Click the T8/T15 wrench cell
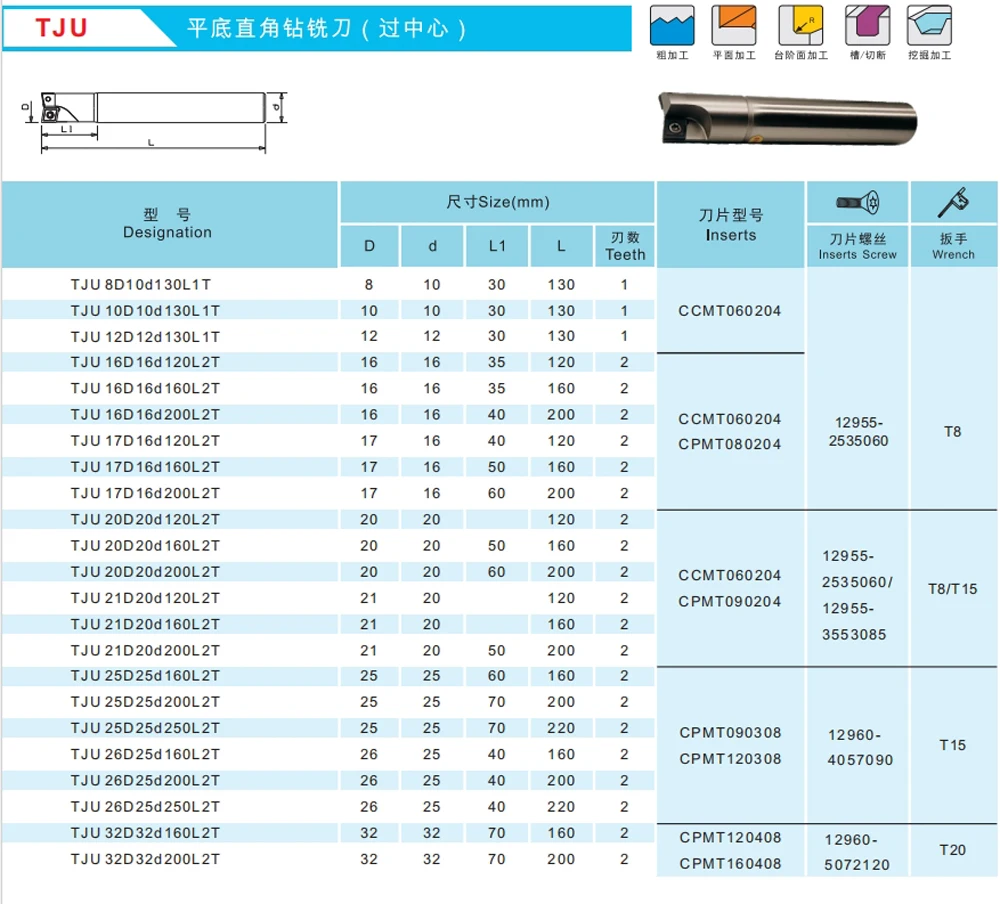Screen dimensions: 1000x904 point(953,589)
